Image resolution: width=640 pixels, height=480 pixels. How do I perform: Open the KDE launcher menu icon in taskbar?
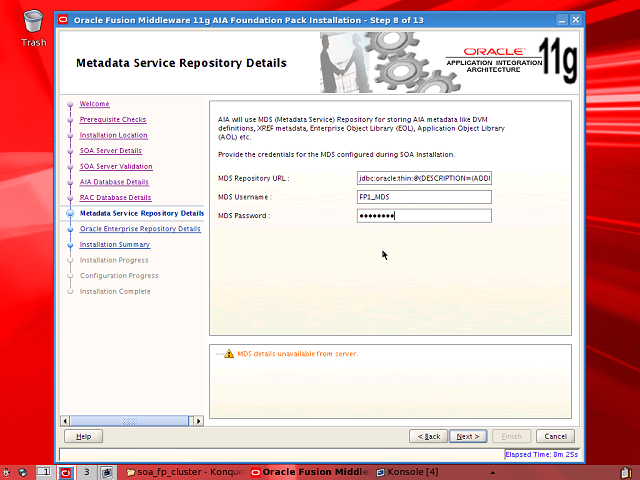tap(6, 472)
